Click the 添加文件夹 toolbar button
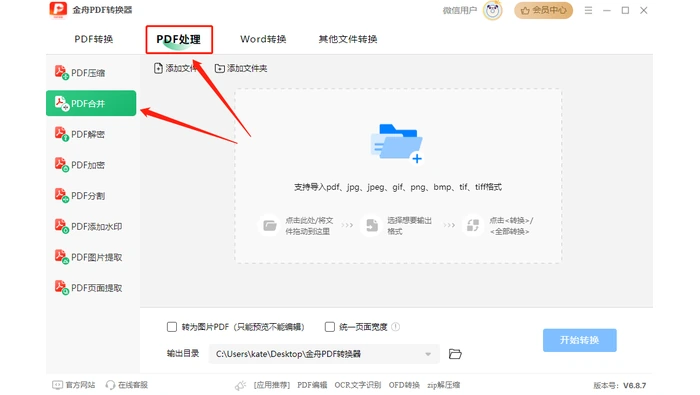The image size is (700, 395). point(241,68)
